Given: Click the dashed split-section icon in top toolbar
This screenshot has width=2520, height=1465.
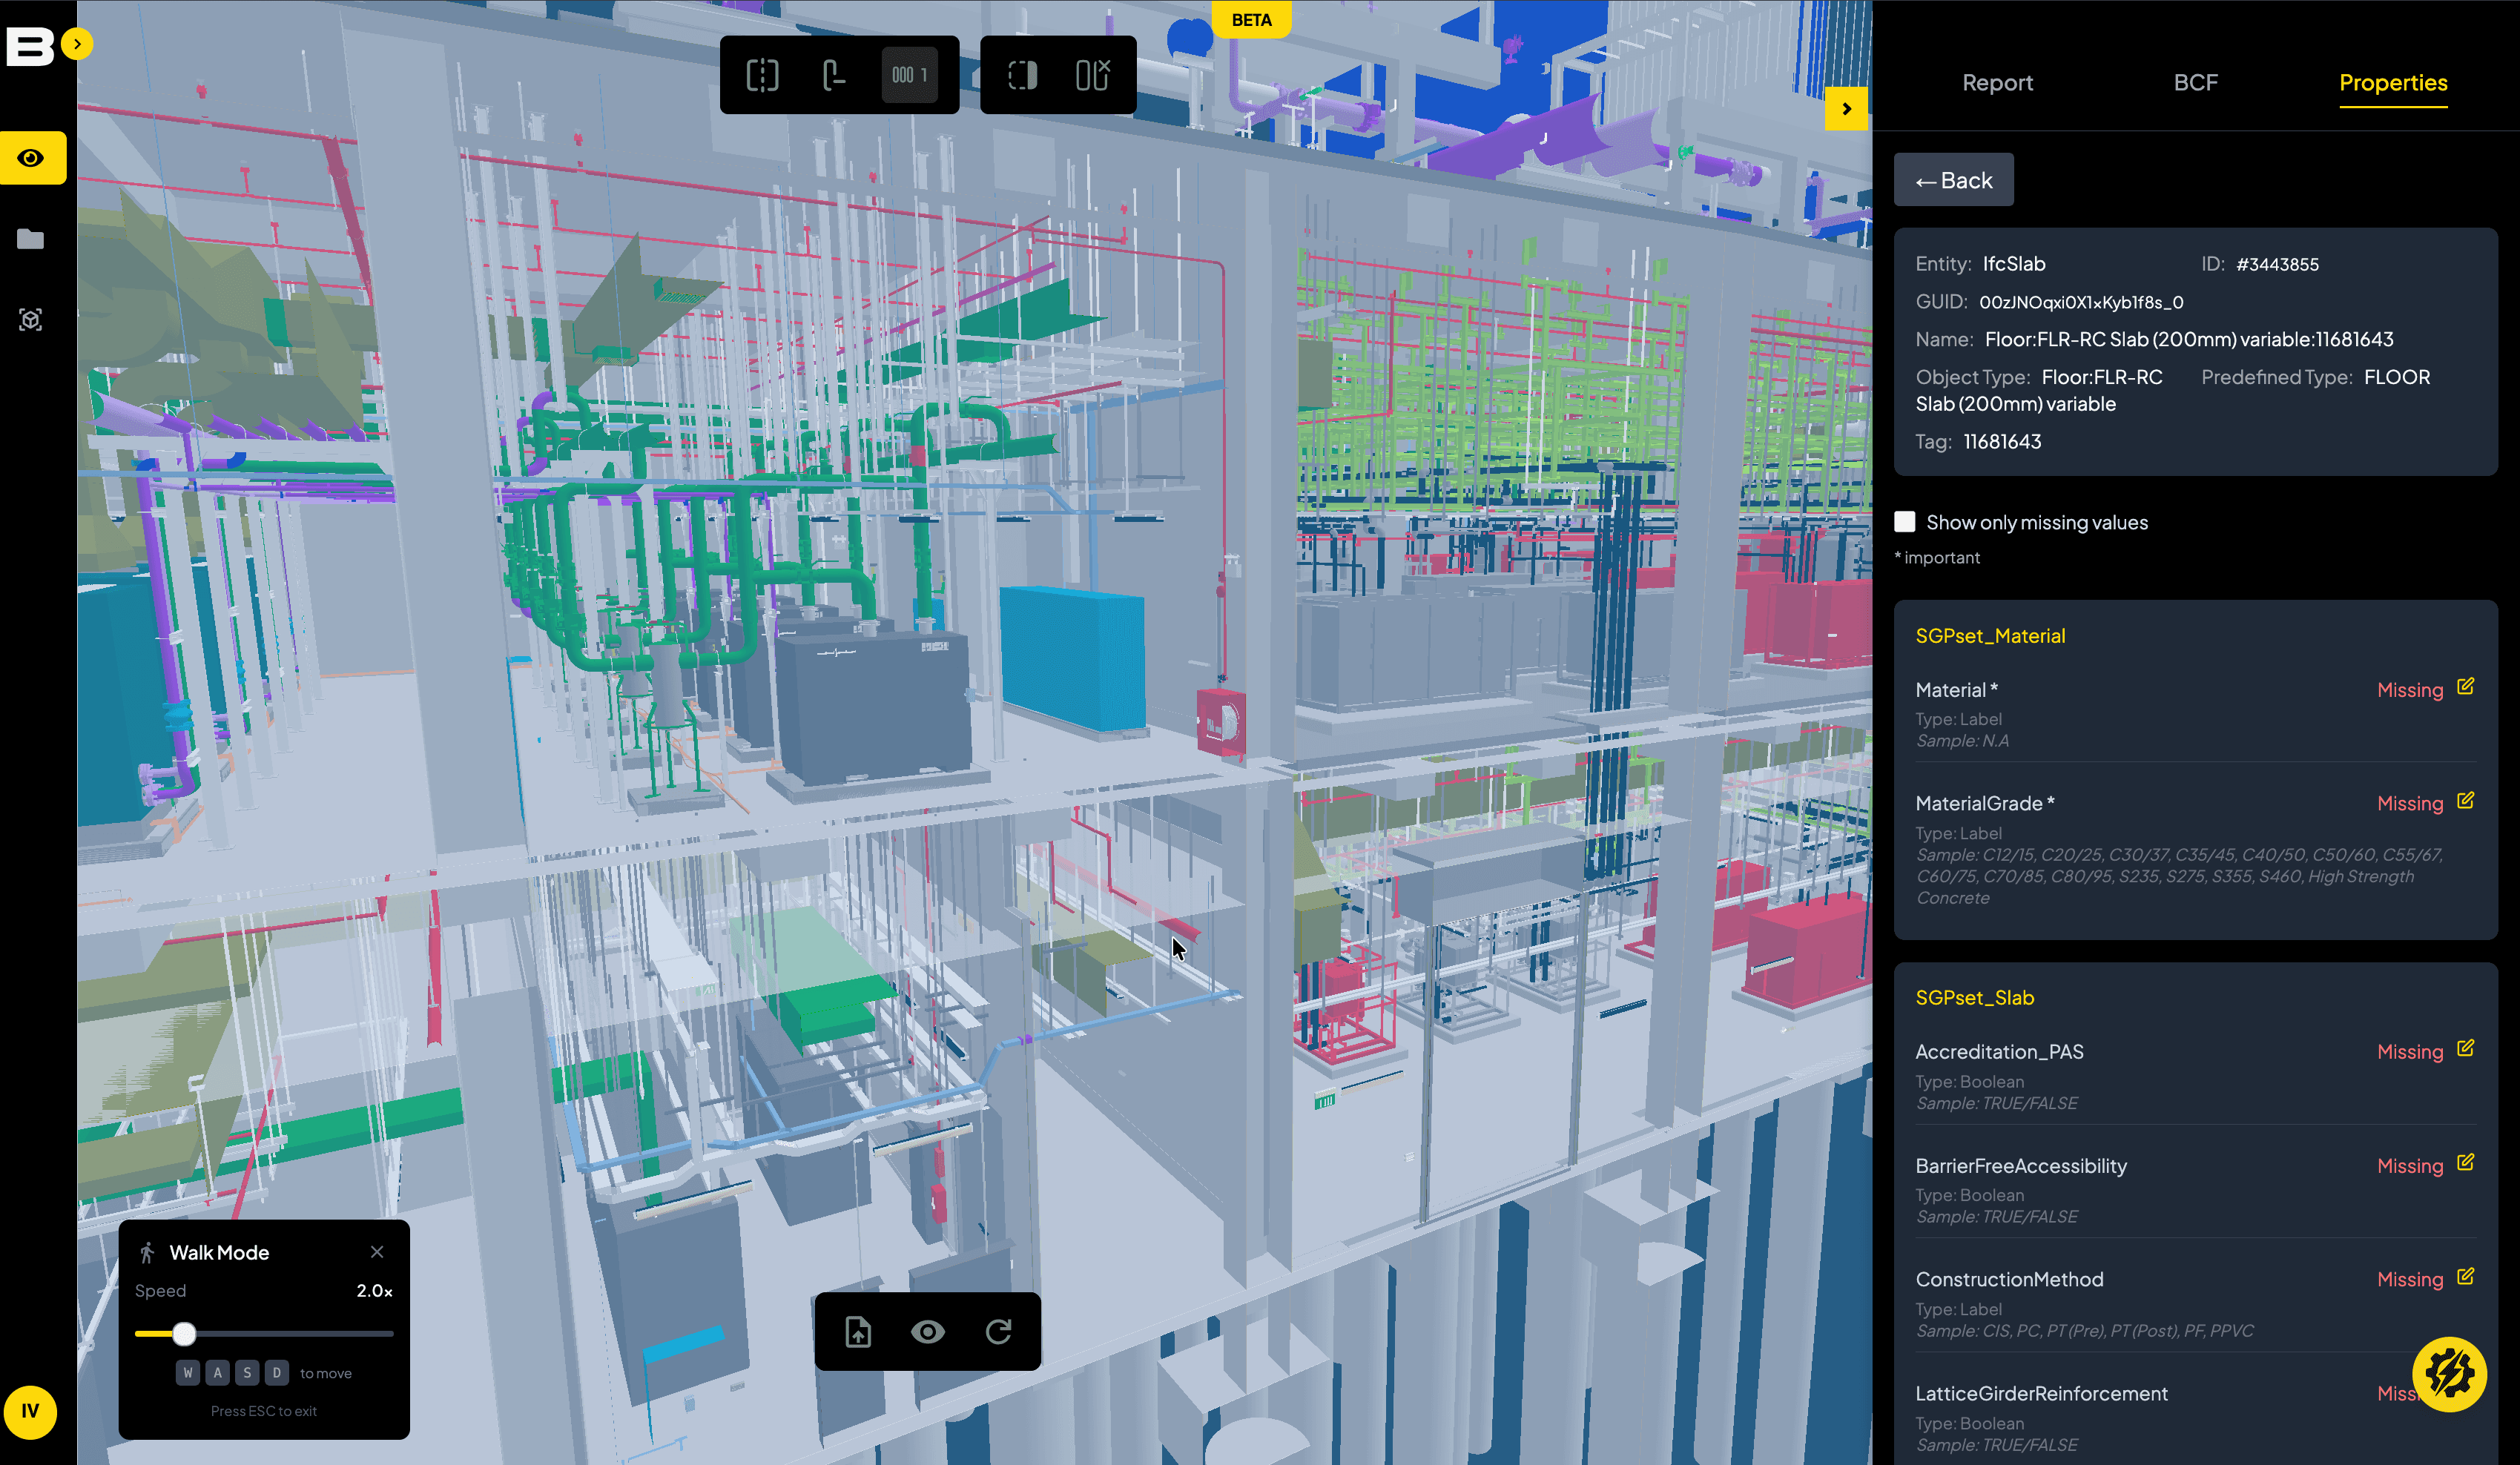Looking at the screenshot, I should click(x=762, y=75).
